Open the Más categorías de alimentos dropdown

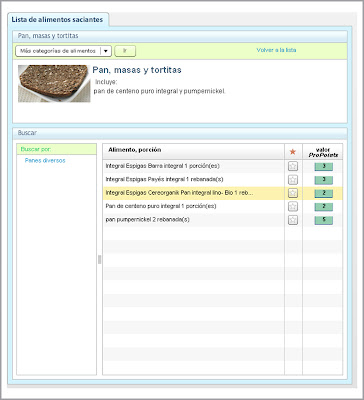coord(63,51)
